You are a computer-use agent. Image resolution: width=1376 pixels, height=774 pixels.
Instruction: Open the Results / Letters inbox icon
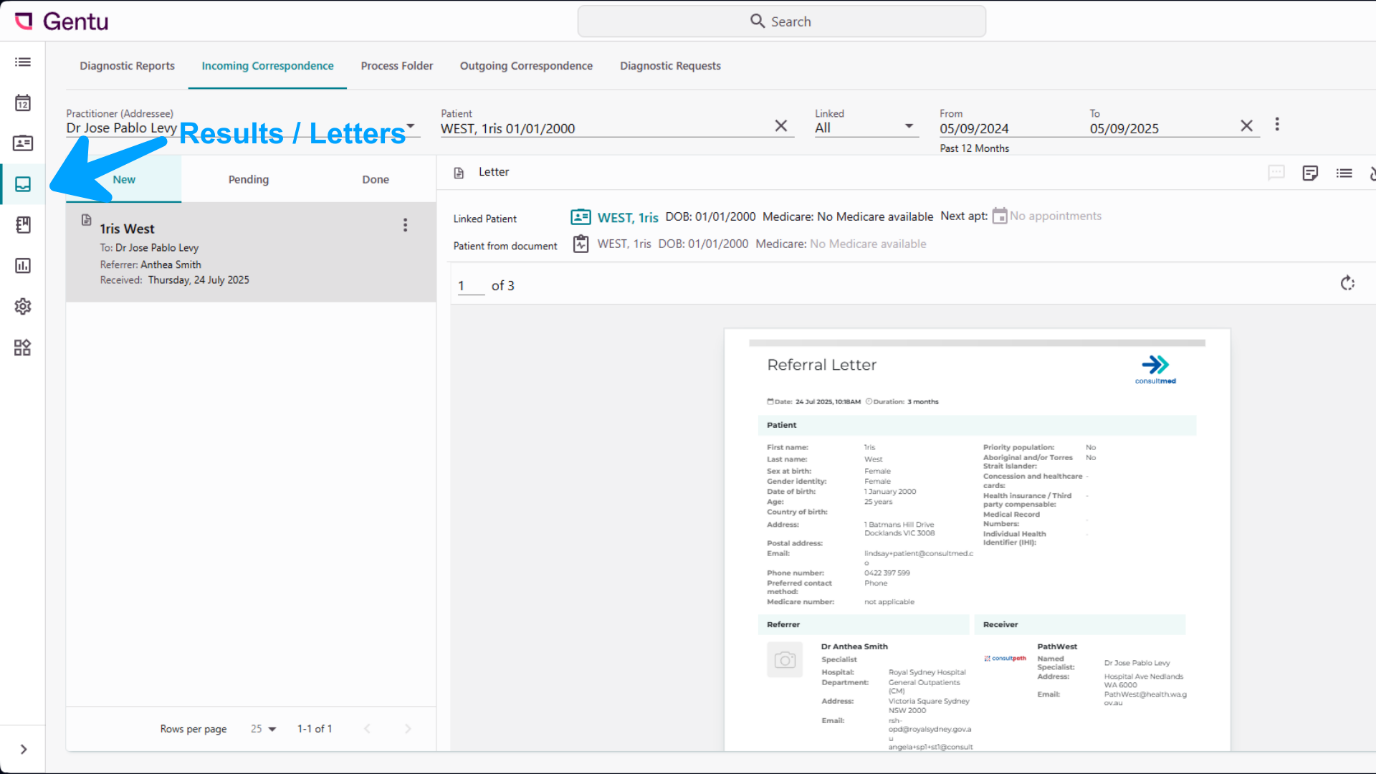click(x=22, y=185)
